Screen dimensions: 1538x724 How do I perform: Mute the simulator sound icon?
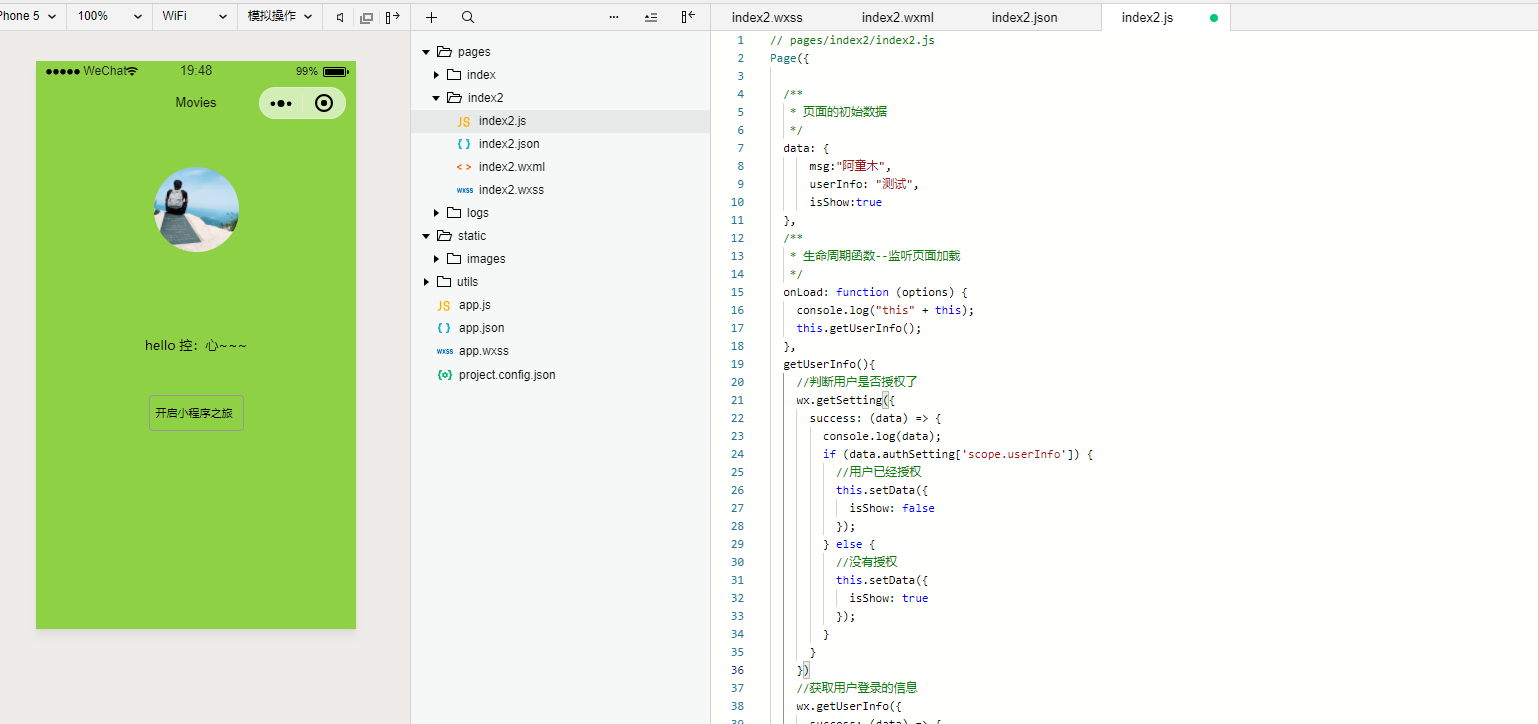[340, 17]
